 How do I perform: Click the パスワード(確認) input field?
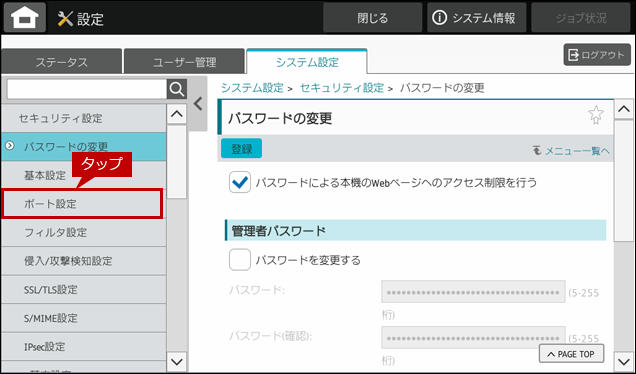473,337
